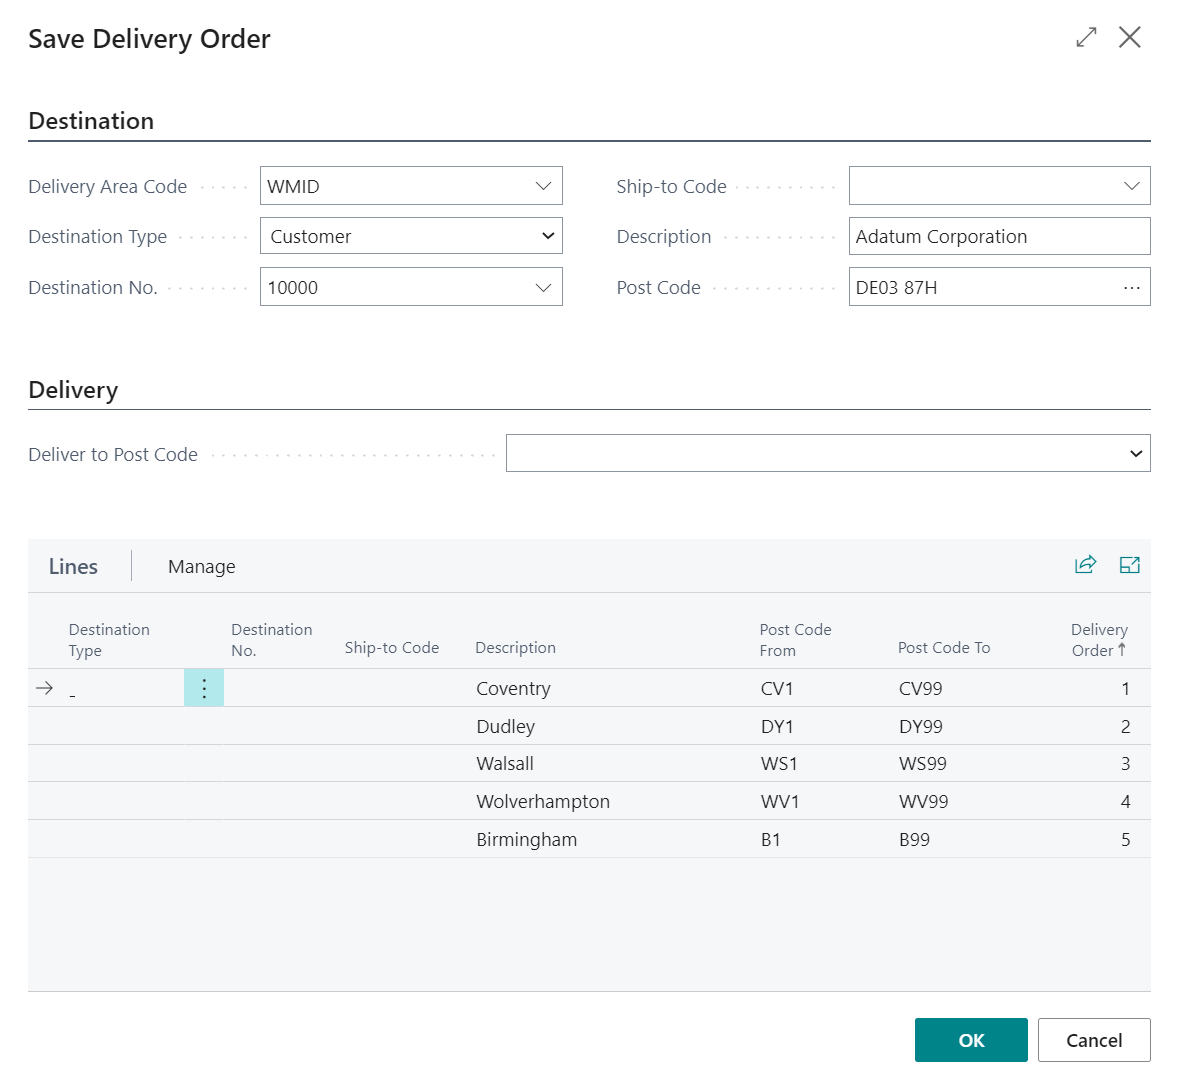The height and width of the screenshot is (1086, 1179).
Task: Sort by the Delivery Order column header
Action: click(x=1098, y=640)
